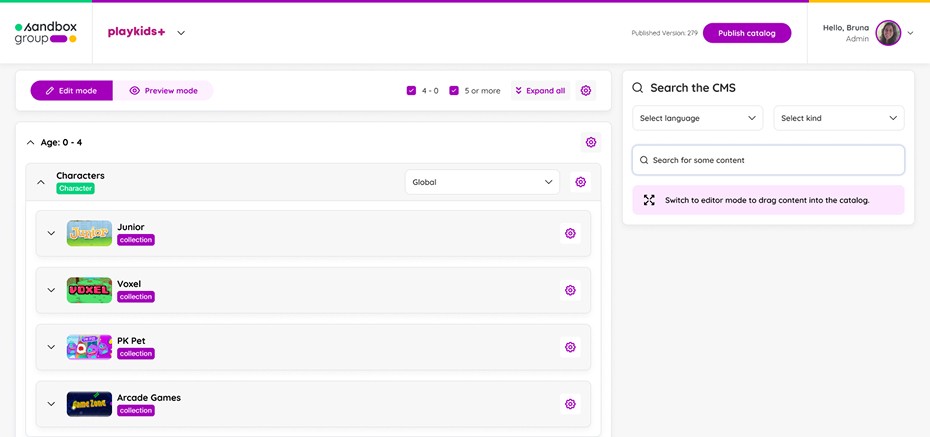This screenshot has height=437, width=930.
Task: Open the Select kind dropdown
Action: [x=839, y=118]
